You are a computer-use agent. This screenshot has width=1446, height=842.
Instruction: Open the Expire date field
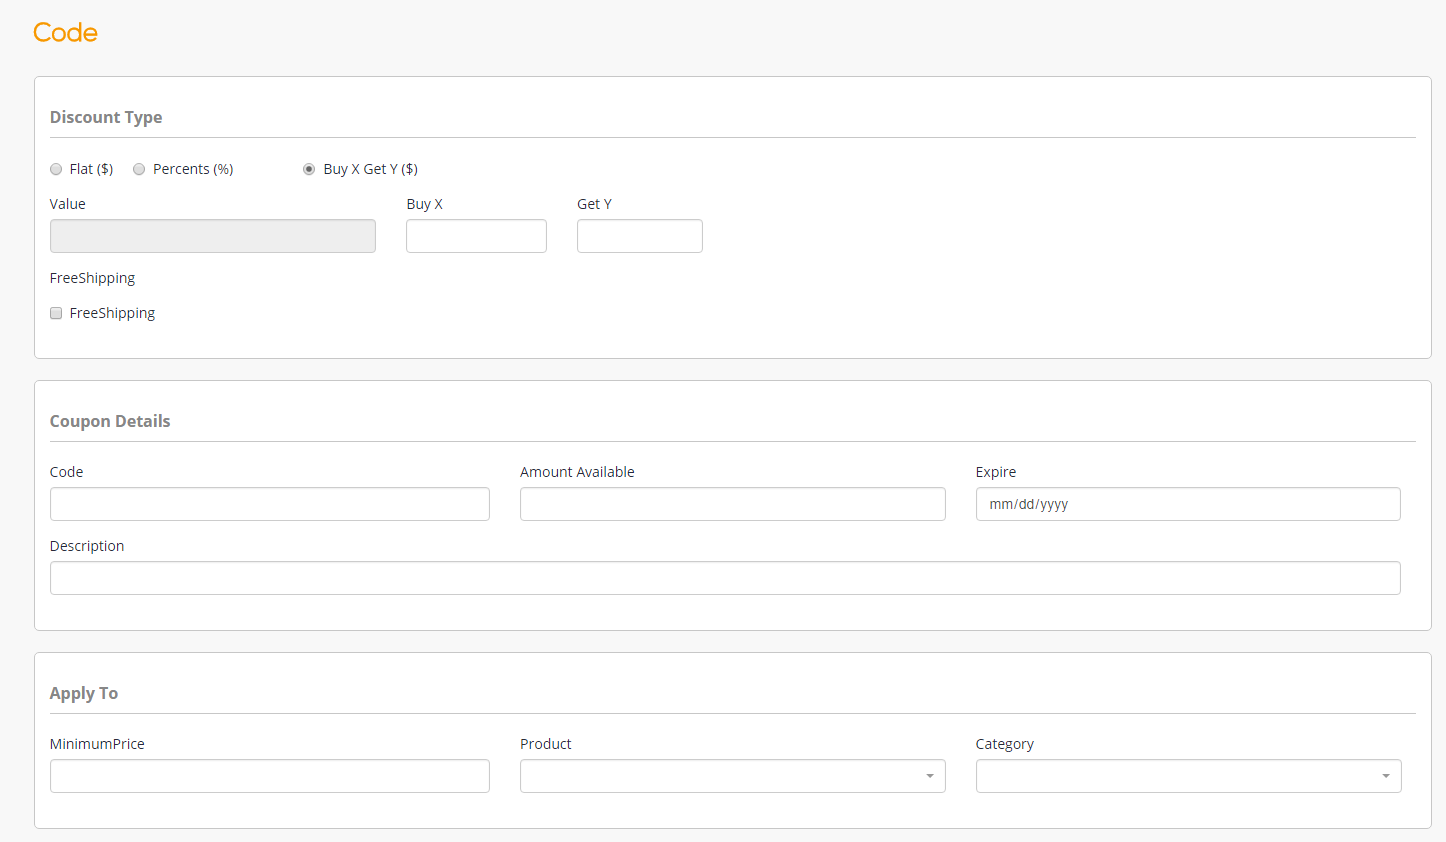pyautogui.click(x=1188, y=504)
